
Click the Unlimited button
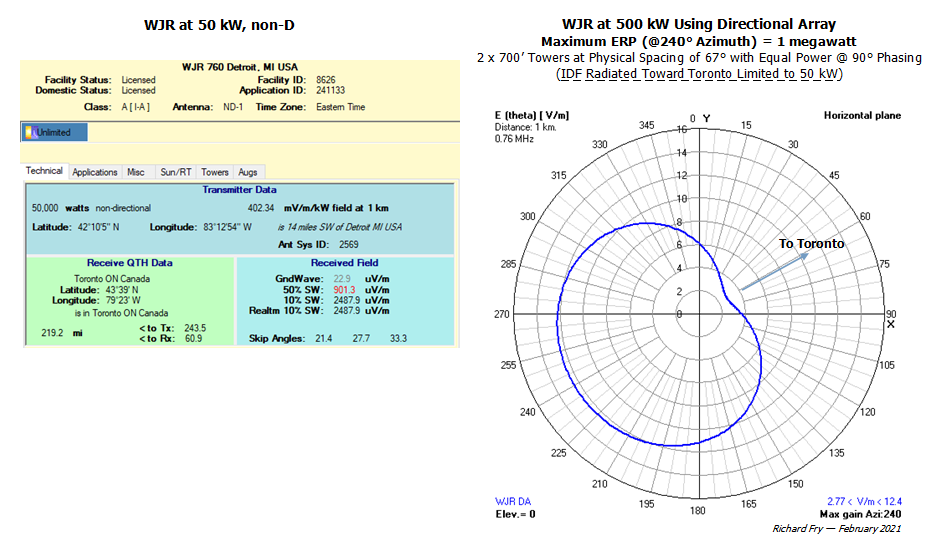(x=54, y=132)
